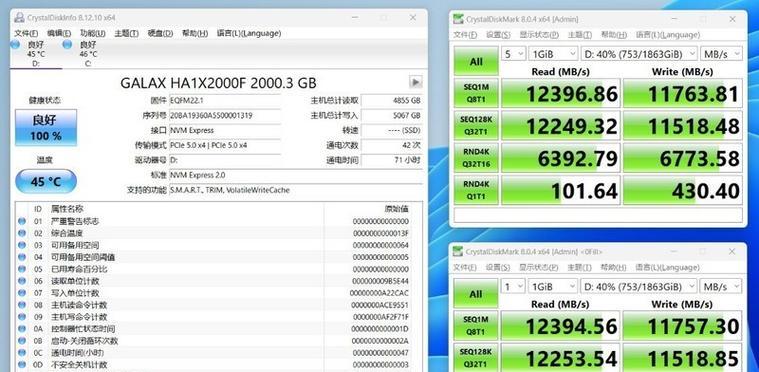This screenshot has width=759, height=372.
Task: Click status dot for attribute 04 可用备用空间阈值
Action: (x=22, y=257)
